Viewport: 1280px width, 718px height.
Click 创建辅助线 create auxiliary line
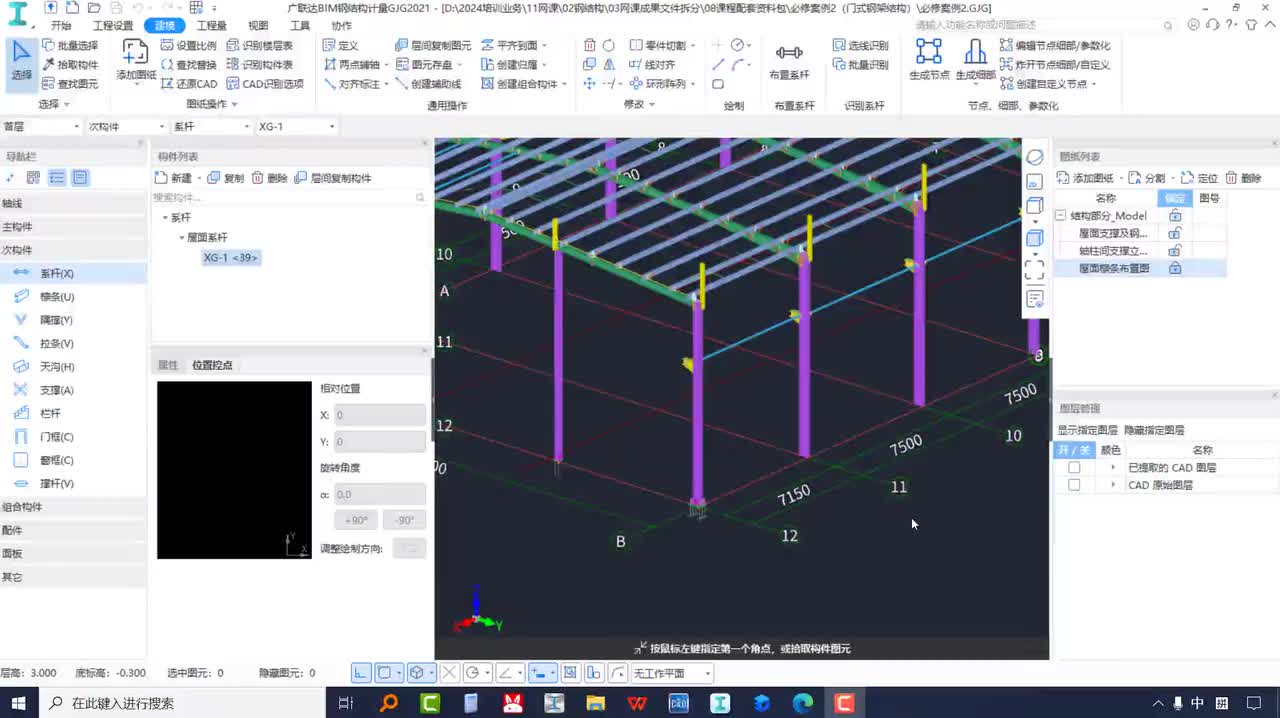coord(428,84)
